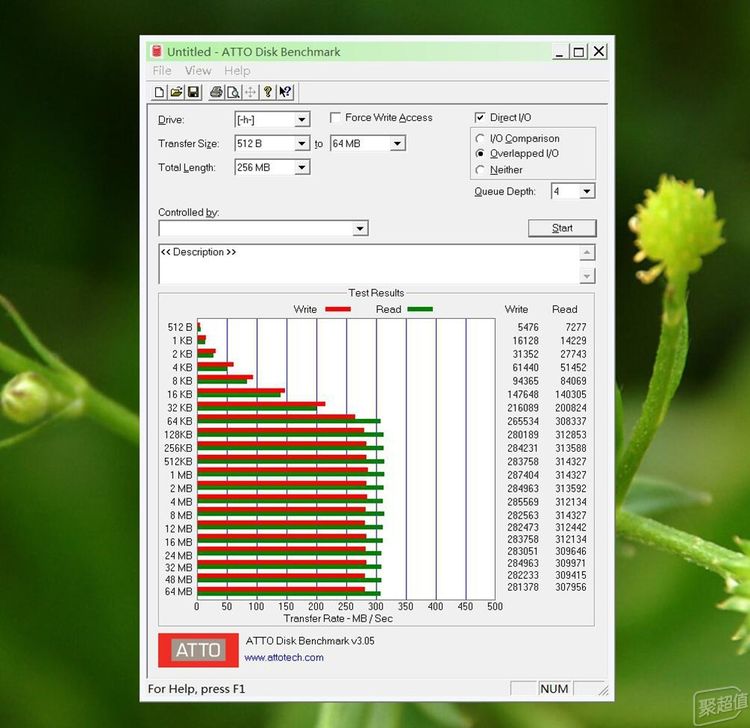Click the read value 7277

pyautogui.click(x=575, y=327)
